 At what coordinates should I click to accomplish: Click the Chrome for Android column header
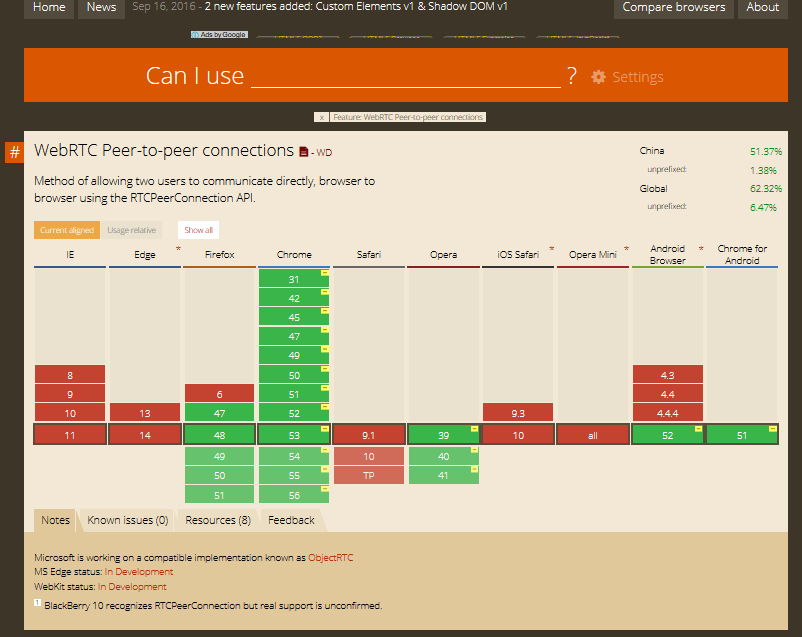(x=742, y=254)
